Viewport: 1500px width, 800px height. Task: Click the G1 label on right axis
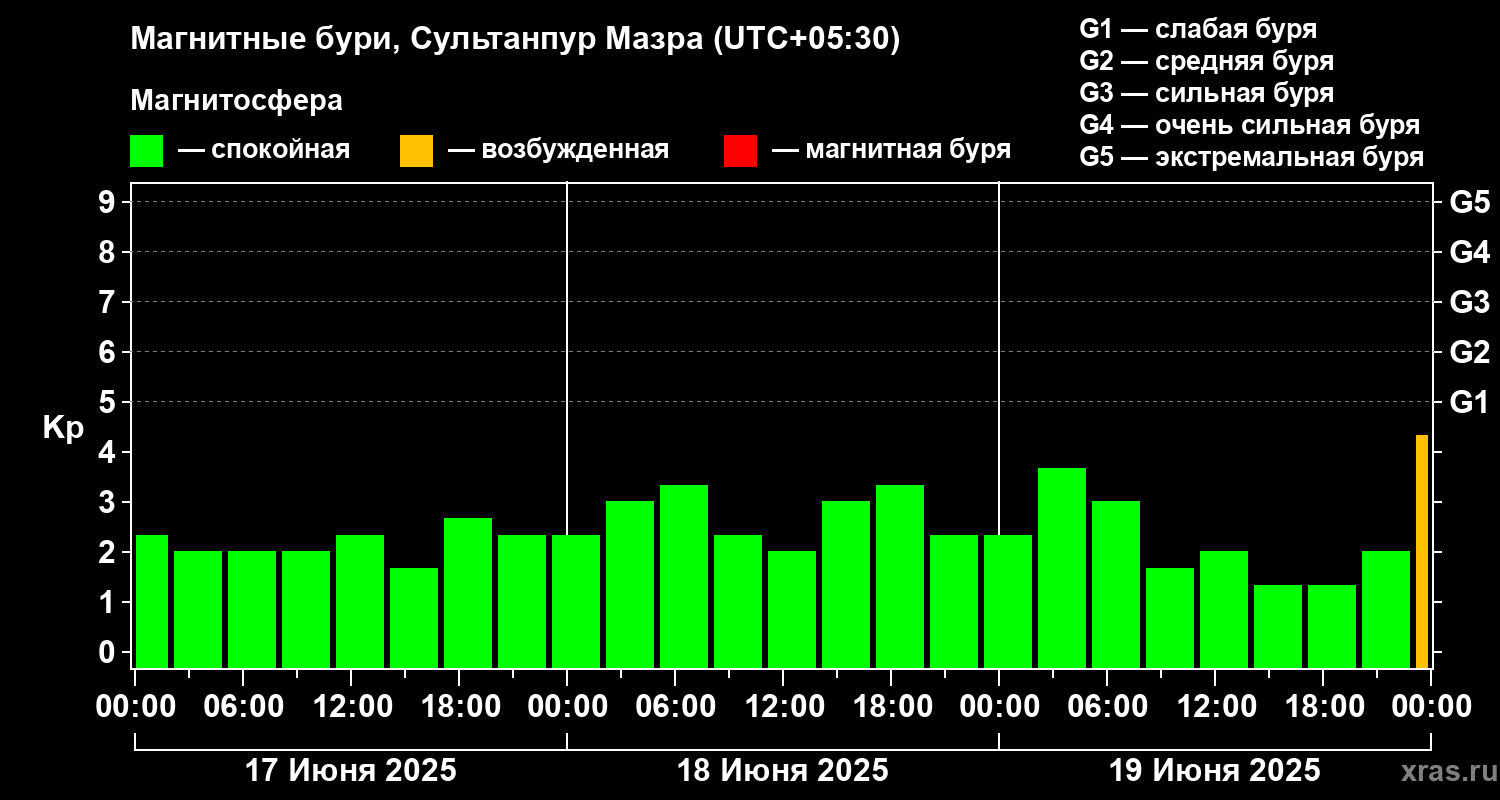pos(1470,402)
